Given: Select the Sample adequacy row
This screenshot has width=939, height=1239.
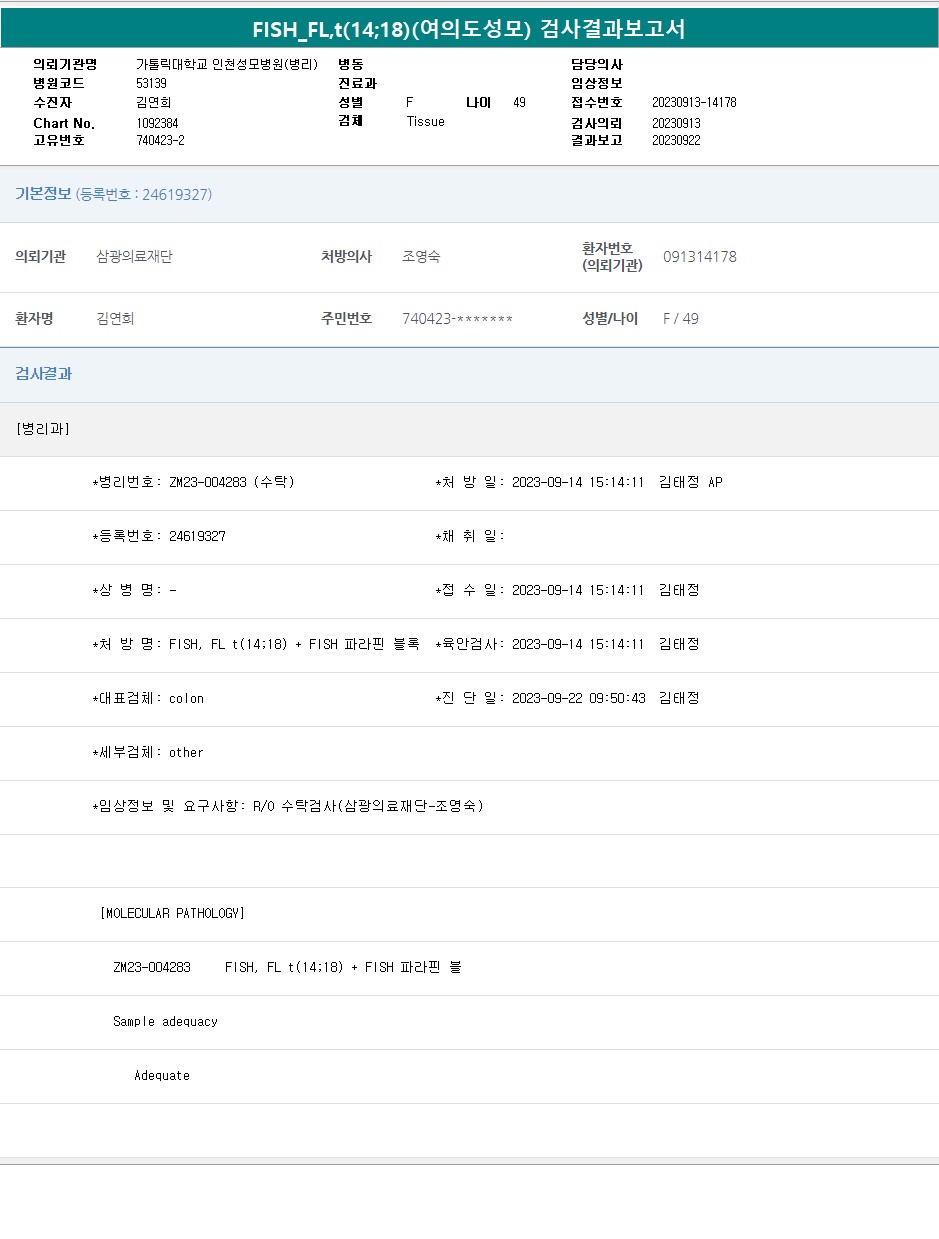Looking at the screenshot, I should pyautogui.click(x=165, y=1021).
